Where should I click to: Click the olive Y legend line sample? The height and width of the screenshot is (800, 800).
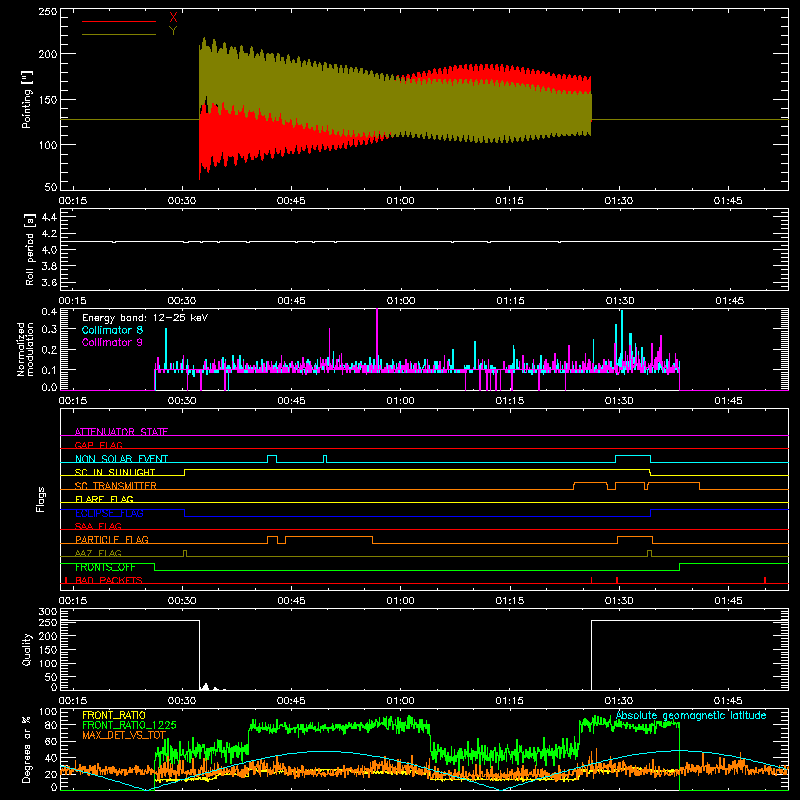tap(119, 34)
